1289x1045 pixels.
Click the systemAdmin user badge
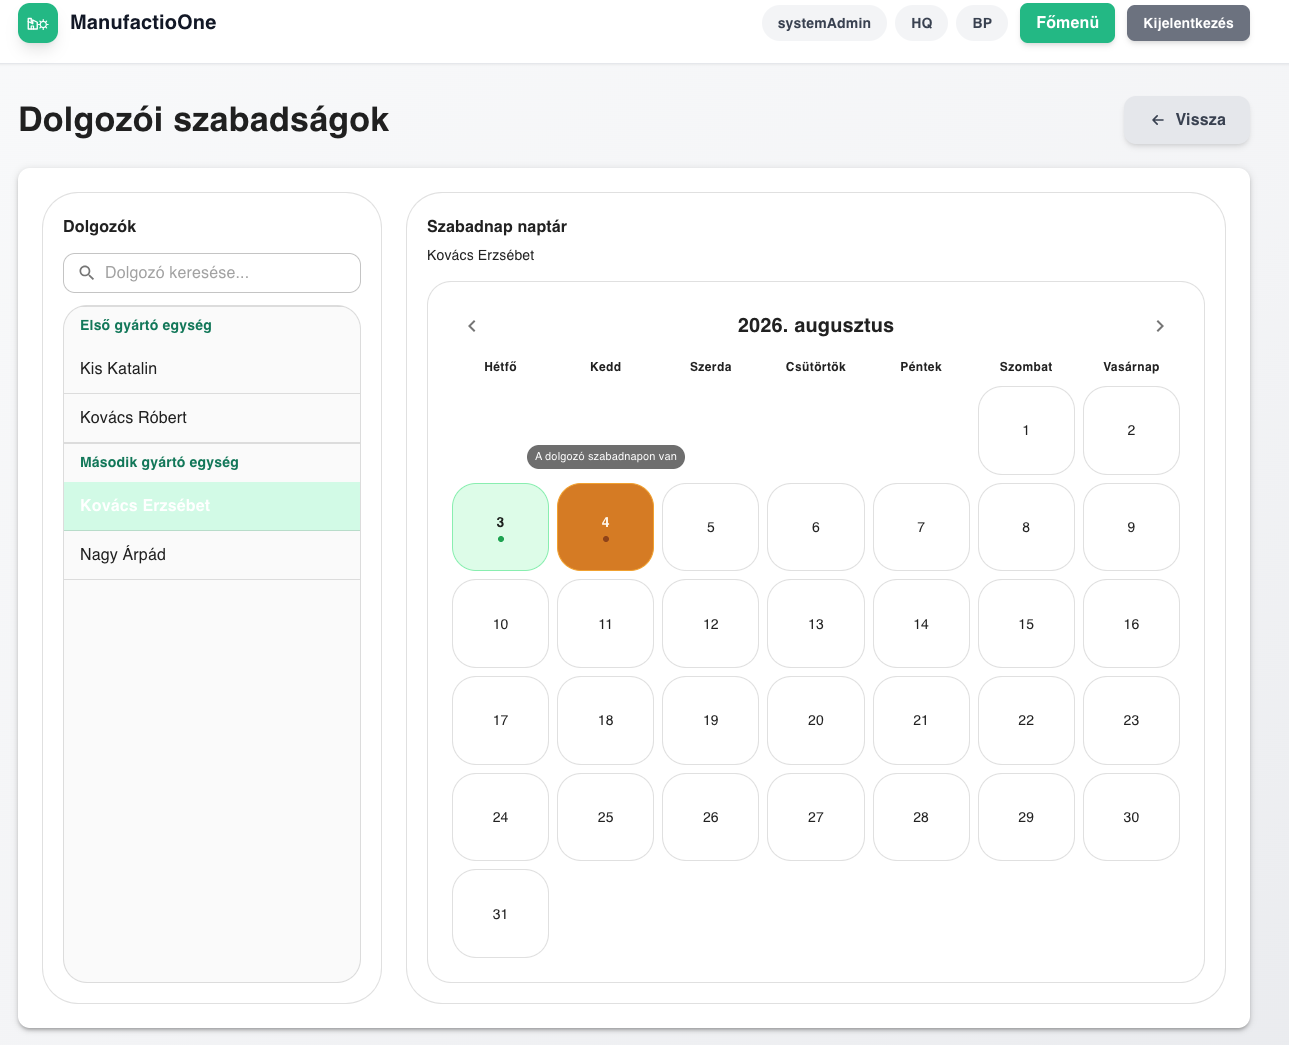(824, 23)
